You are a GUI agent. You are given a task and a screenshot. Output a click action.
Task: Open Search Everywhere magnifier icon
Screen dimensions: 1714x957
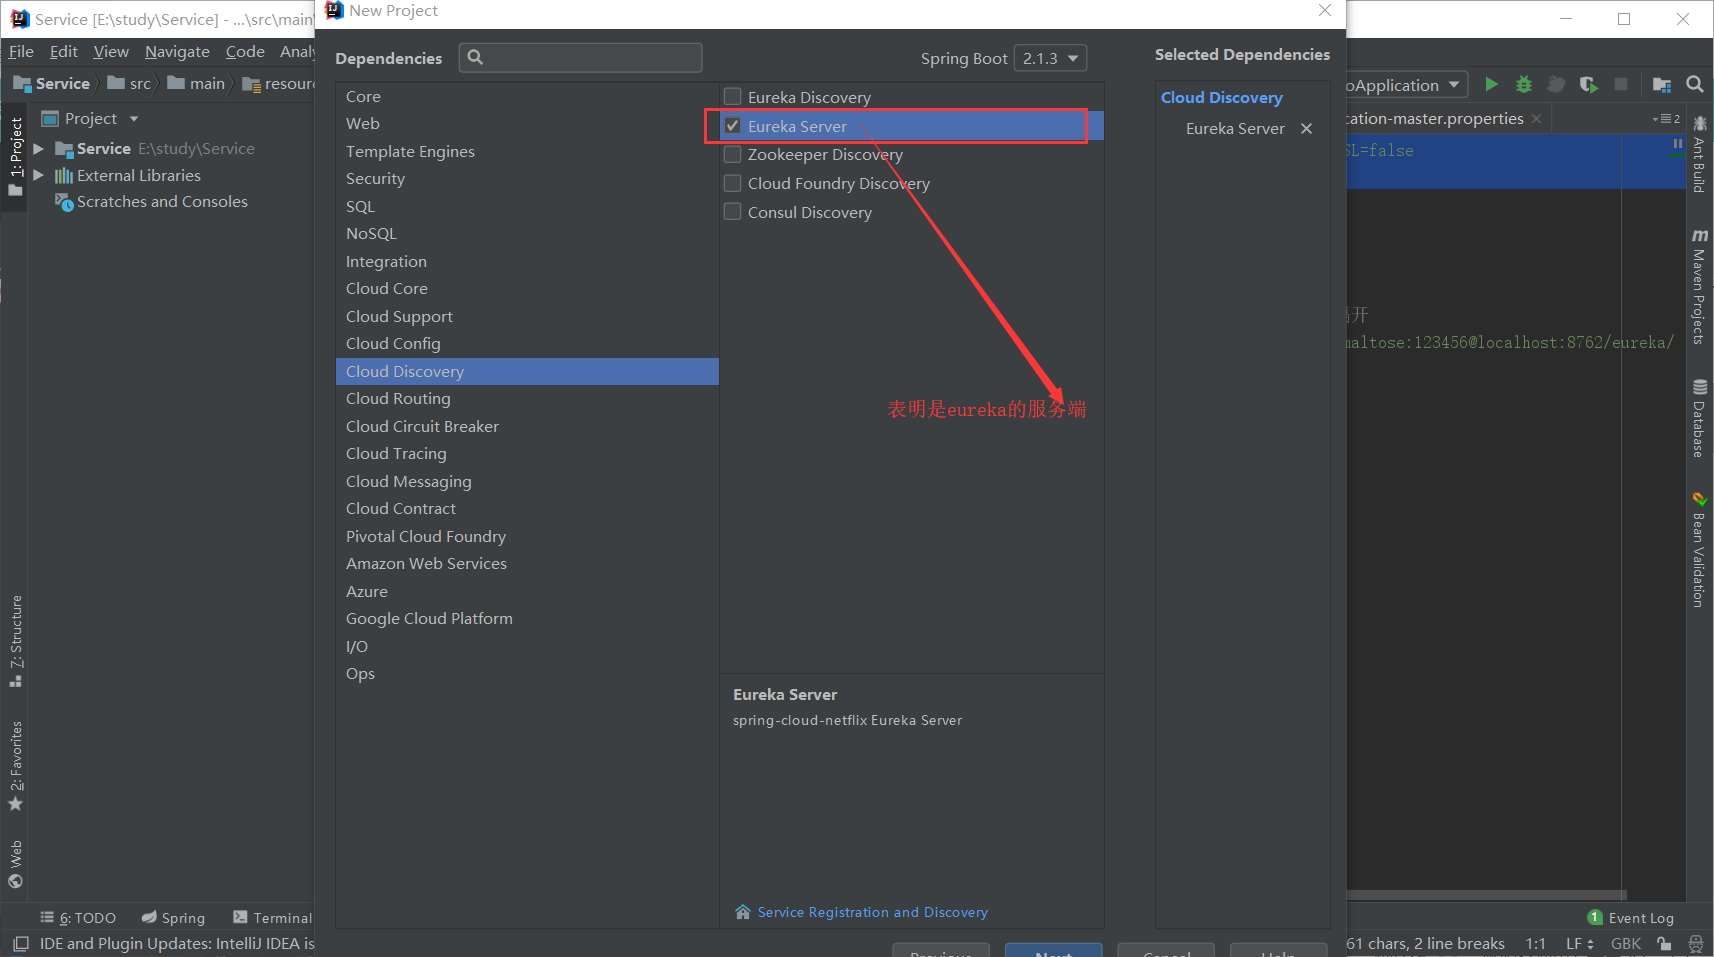pyautogui.click(x=1695, y=85)
